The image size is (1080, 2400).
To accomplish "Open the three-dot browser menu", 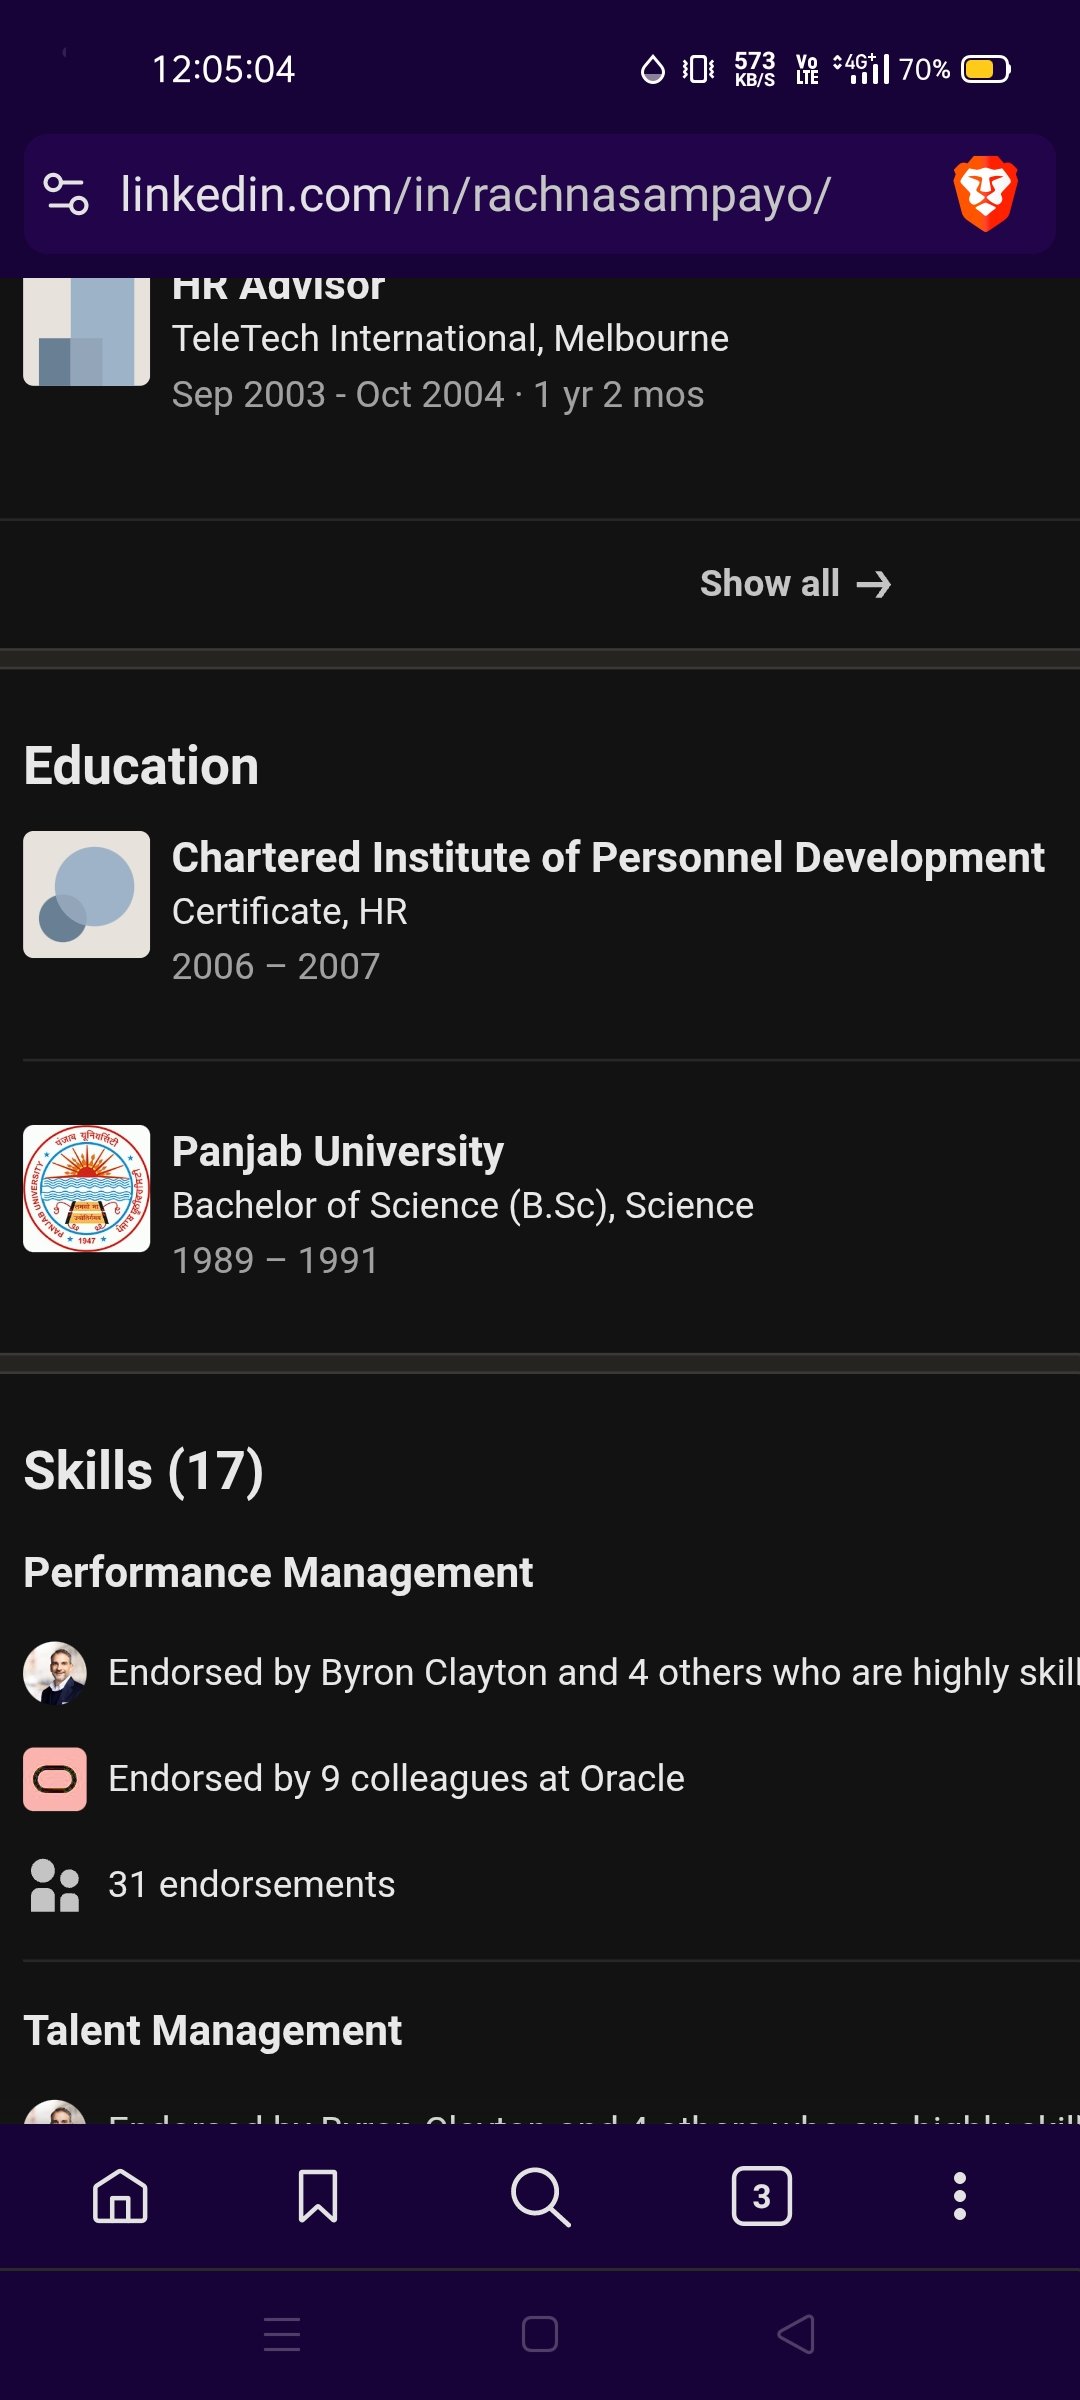I will (959, 2196).
